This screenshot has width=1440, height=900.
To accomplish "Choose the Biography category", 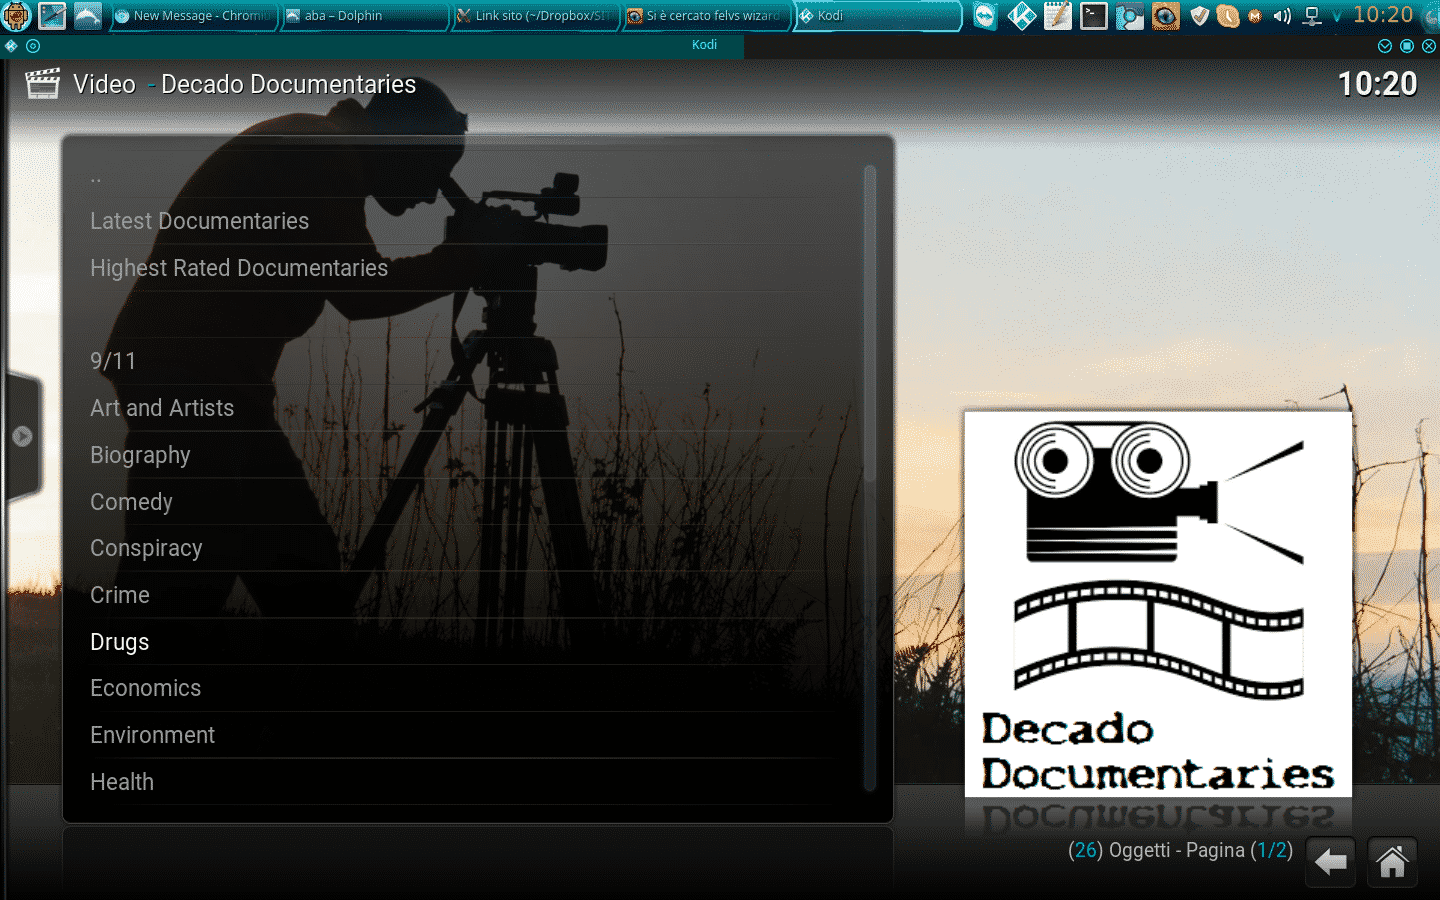I will (x=463, y=455).
